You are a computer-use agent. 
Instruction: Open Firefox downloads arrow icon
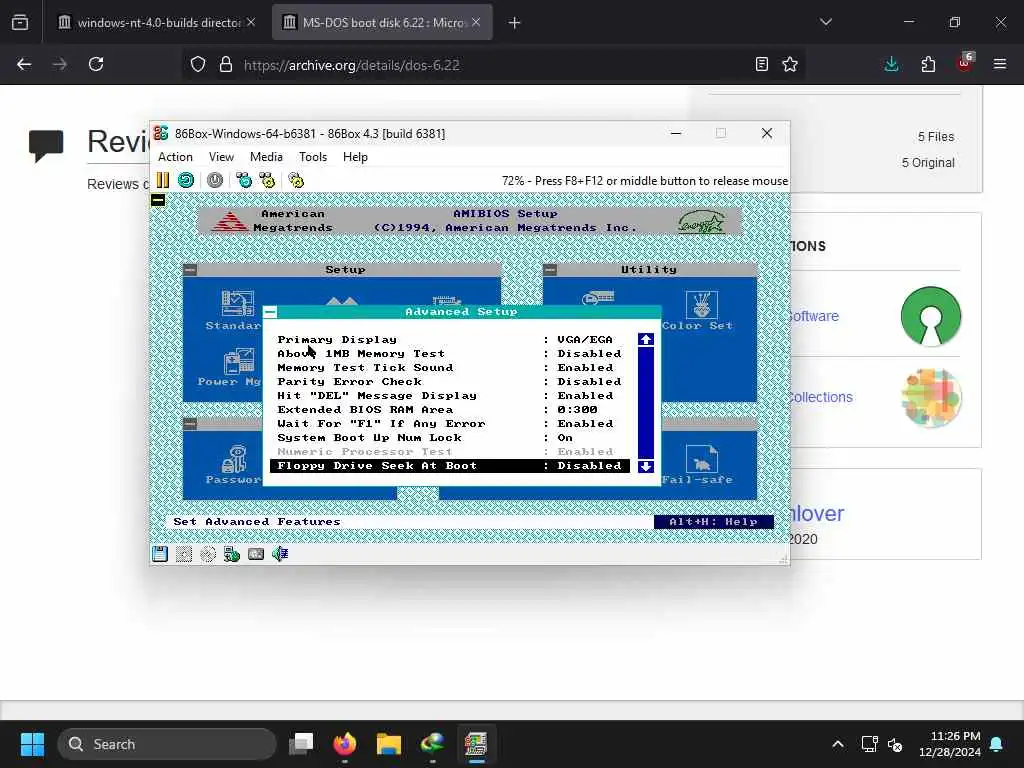891,64
